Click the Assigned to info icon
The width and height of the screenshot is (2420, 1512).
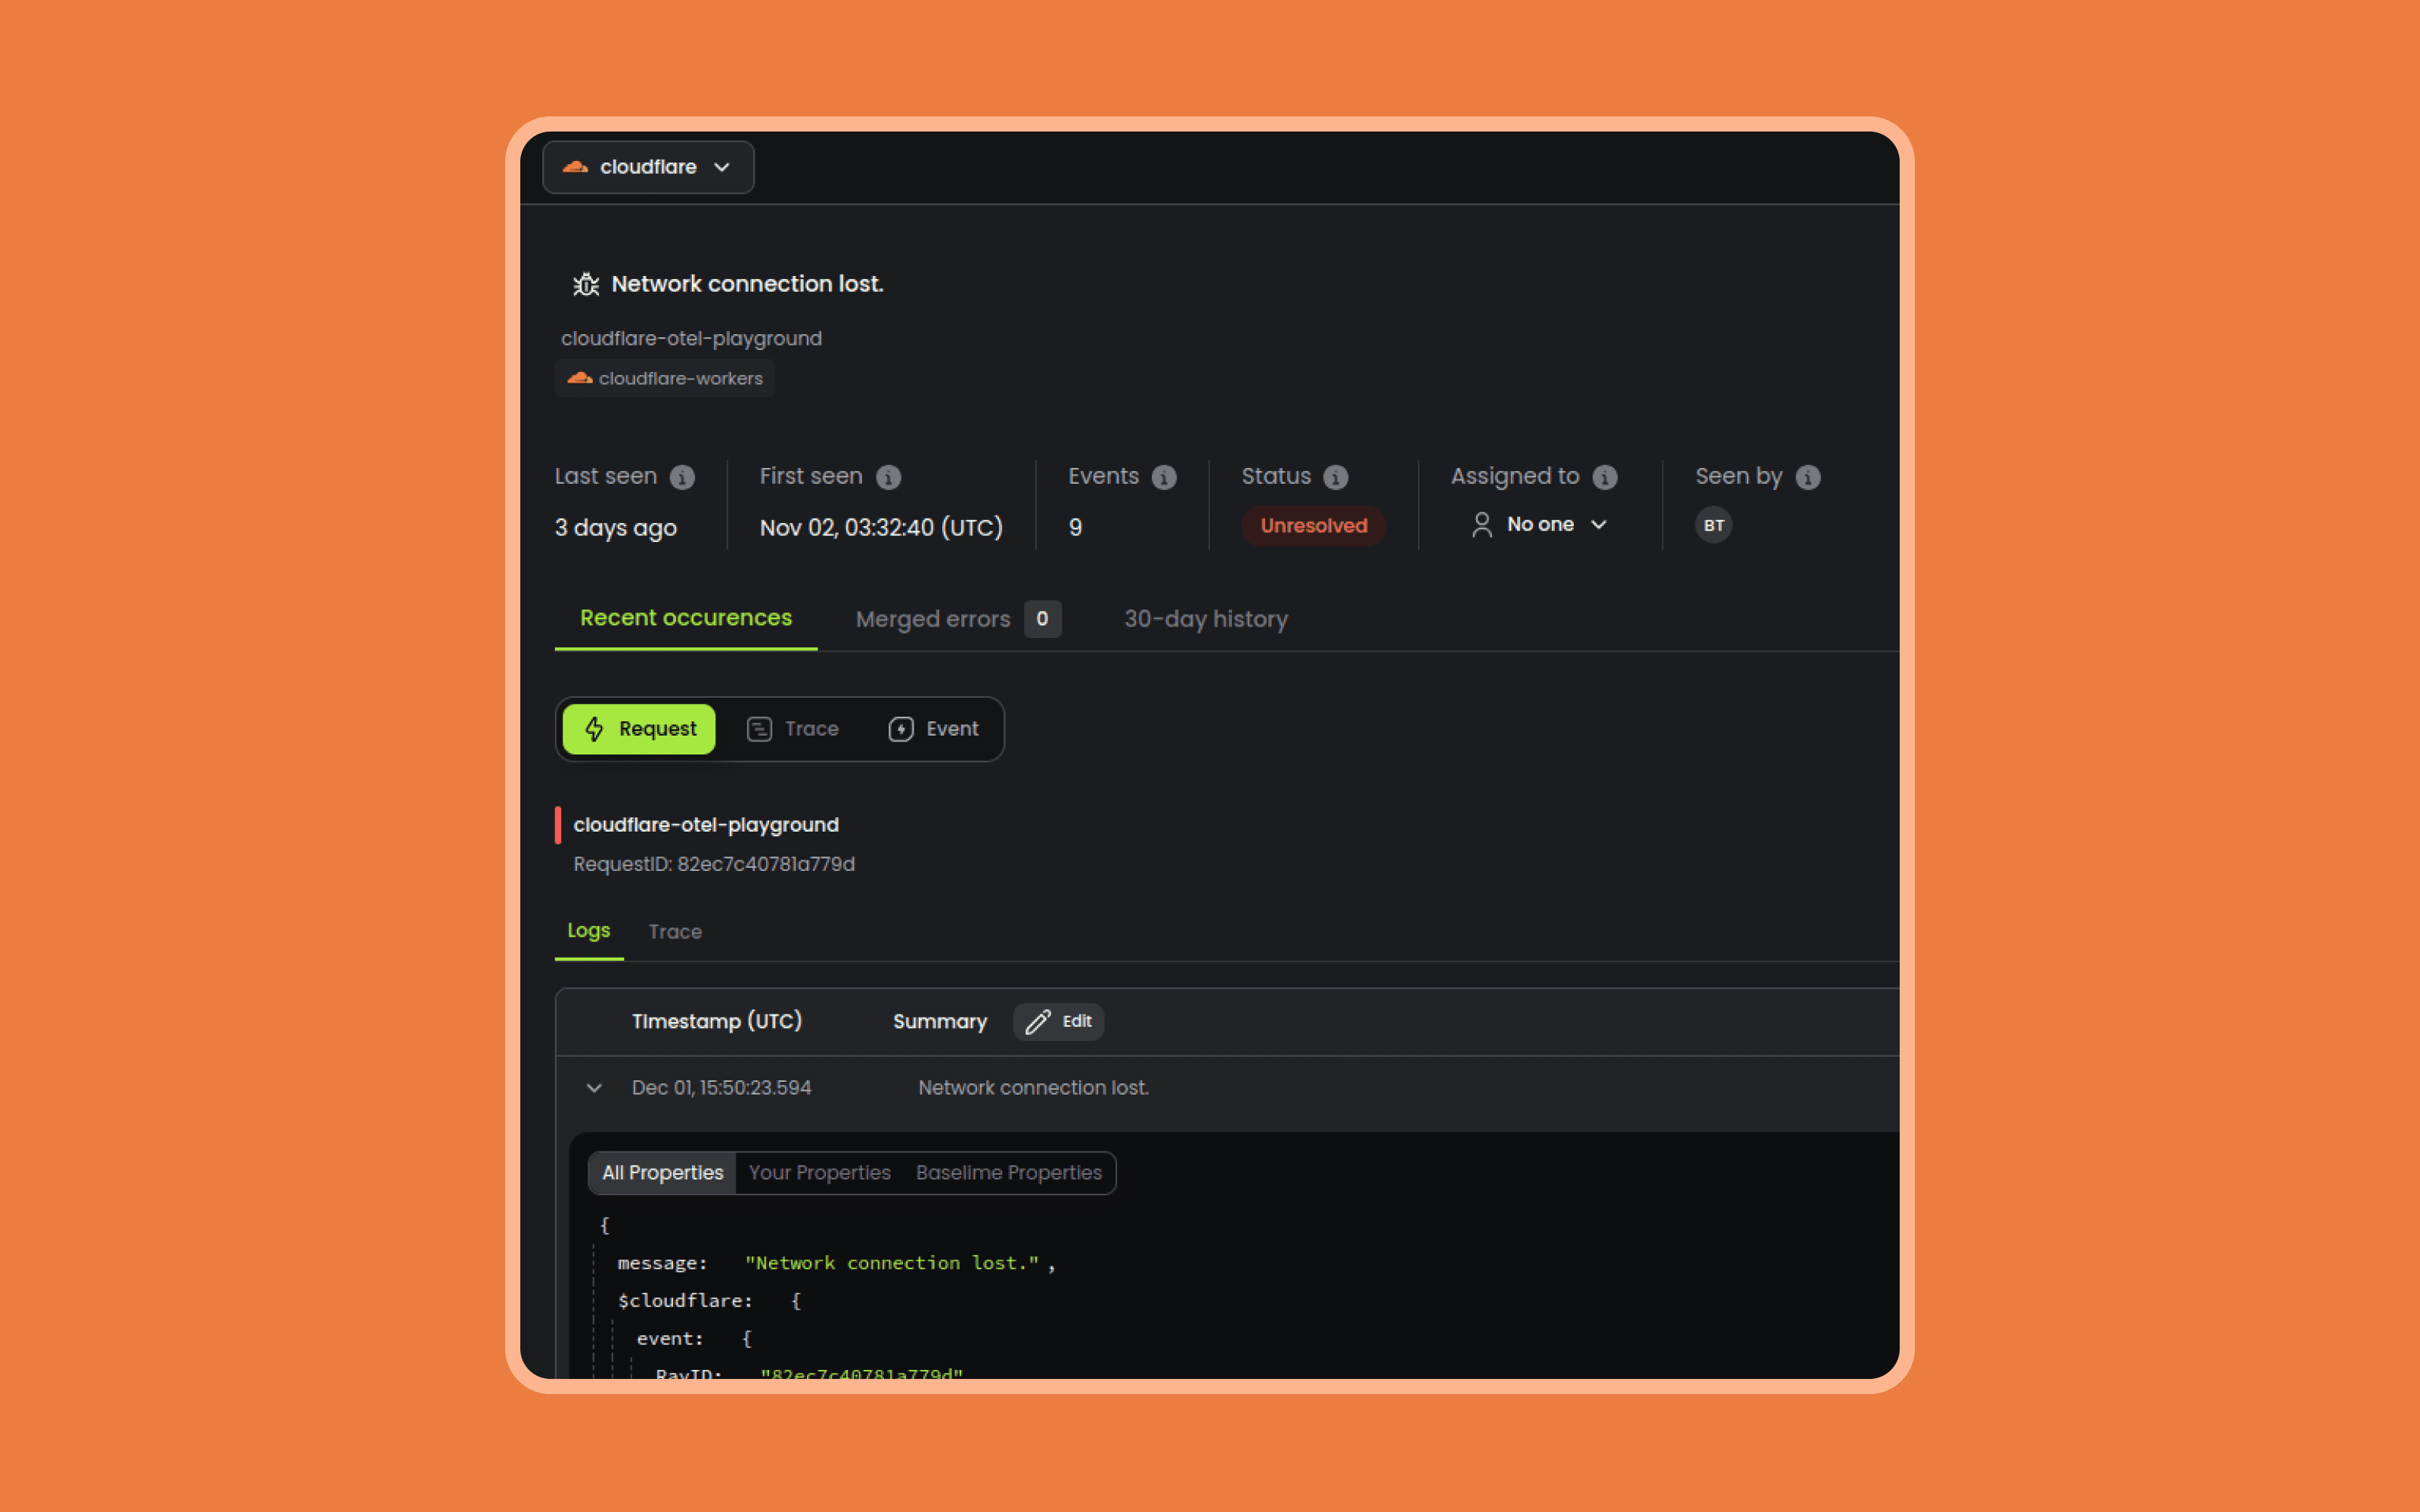pyautogui.click(x=1604, y=477)
